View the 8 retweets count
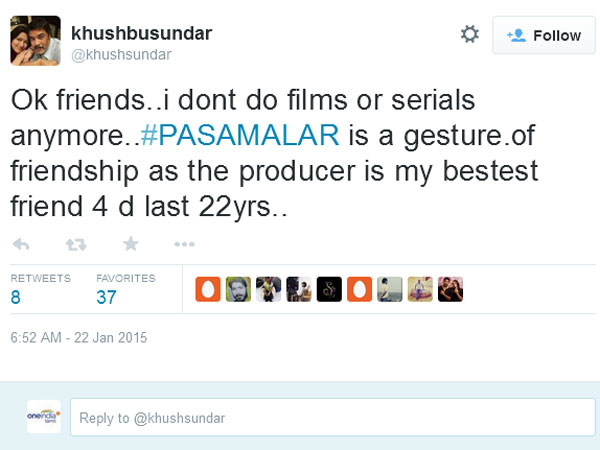The width and height of the screenshot is (600, 450). coord(15,296)
